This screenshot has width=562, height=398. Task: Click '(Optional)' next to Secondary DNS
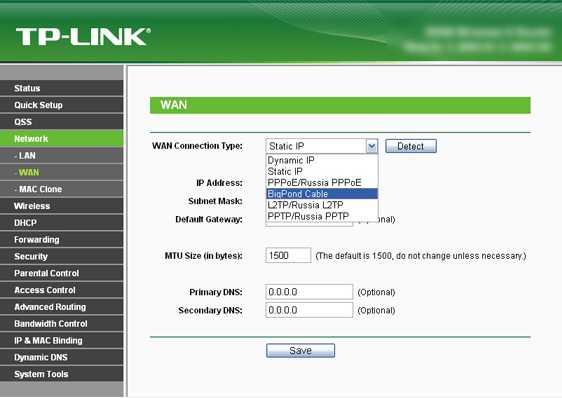376,311
